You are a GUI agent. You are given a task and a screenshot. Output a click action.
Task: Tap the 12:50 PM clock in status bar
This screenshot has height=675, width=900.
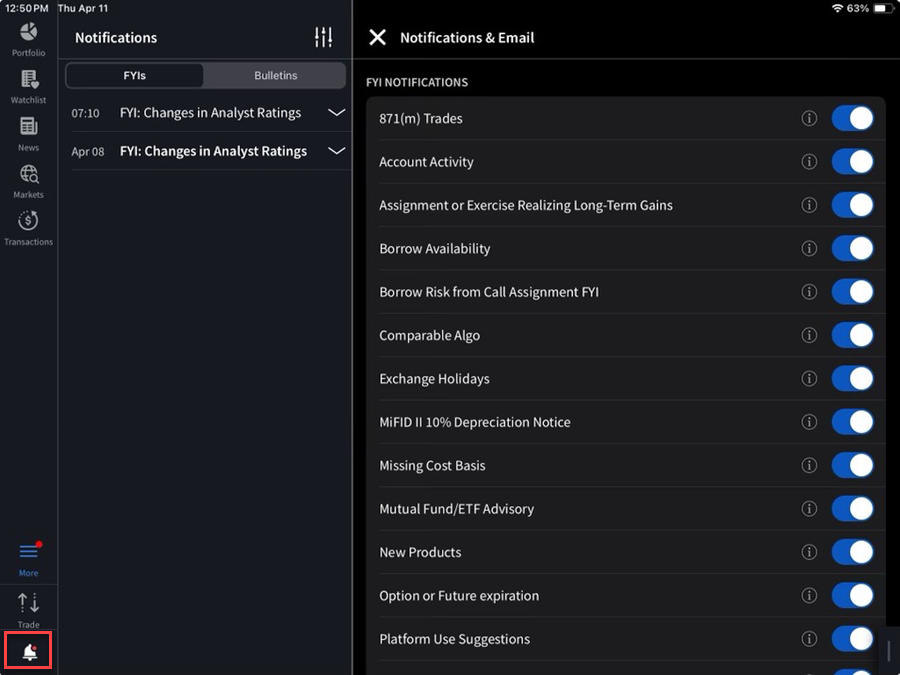coord(26,8)
